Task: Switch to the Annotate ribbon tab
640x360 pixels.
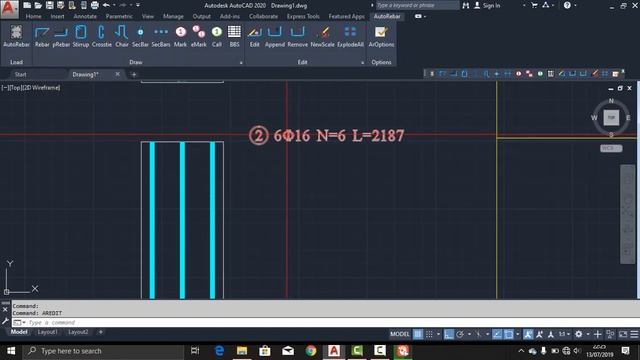Action: tap(85, 16)
